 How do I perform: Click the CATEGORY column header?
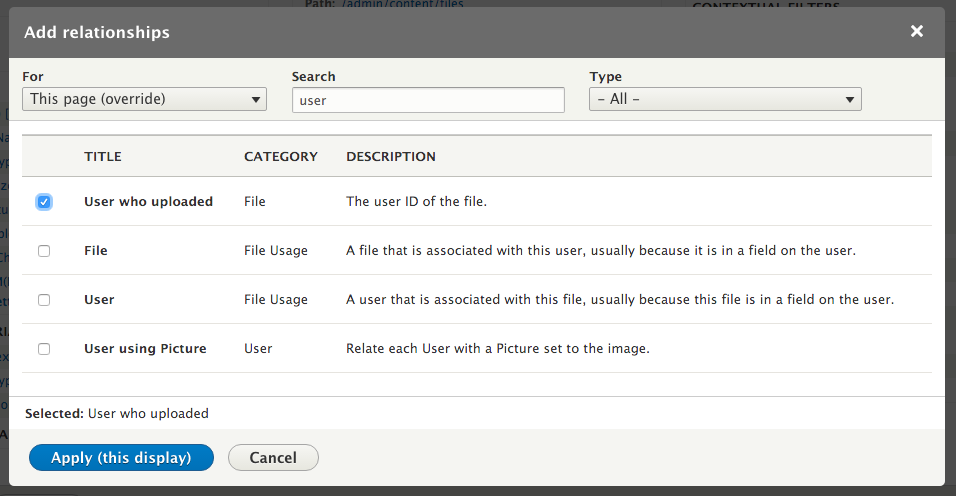pos(280,157)
